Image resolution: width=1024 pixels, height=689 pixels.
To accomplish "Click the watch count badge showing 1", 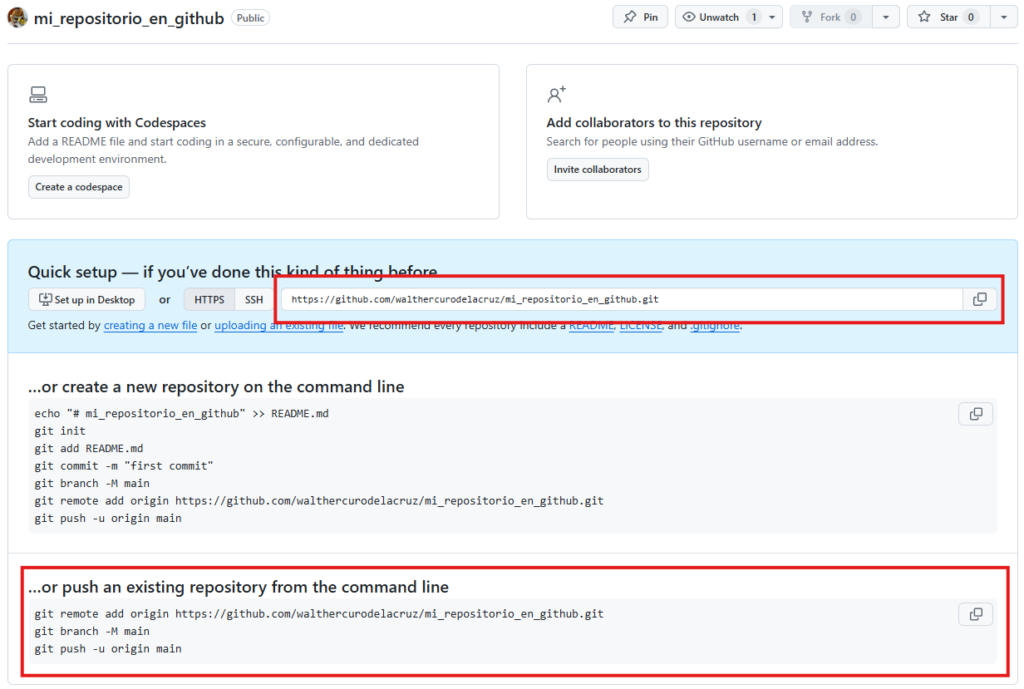I will 754,17.
